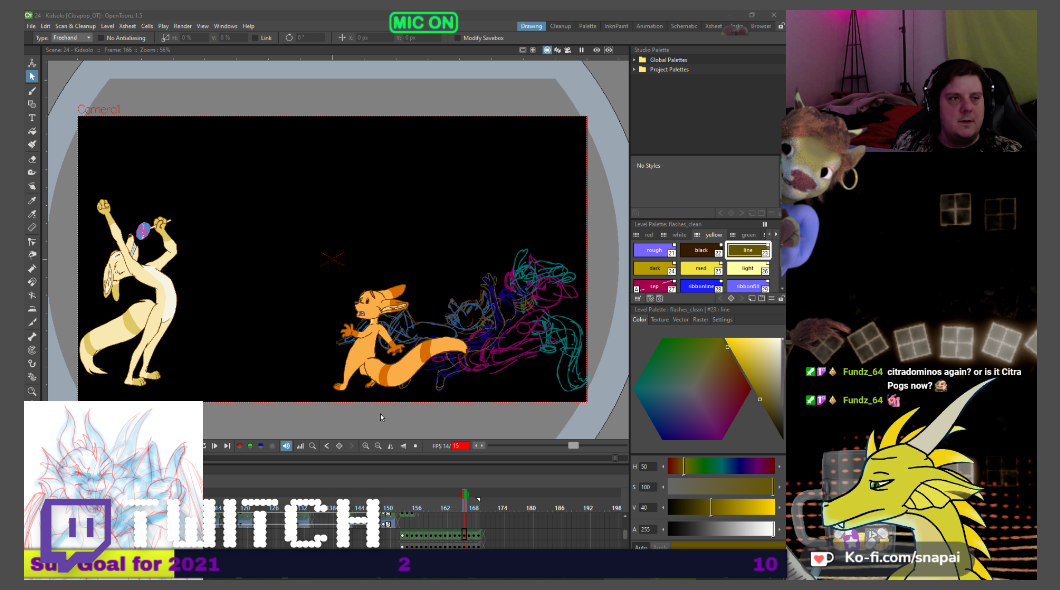Expand the Global Palettes folder
The width and height of the screenshot is (1060, 590).
tap(635, 59)
